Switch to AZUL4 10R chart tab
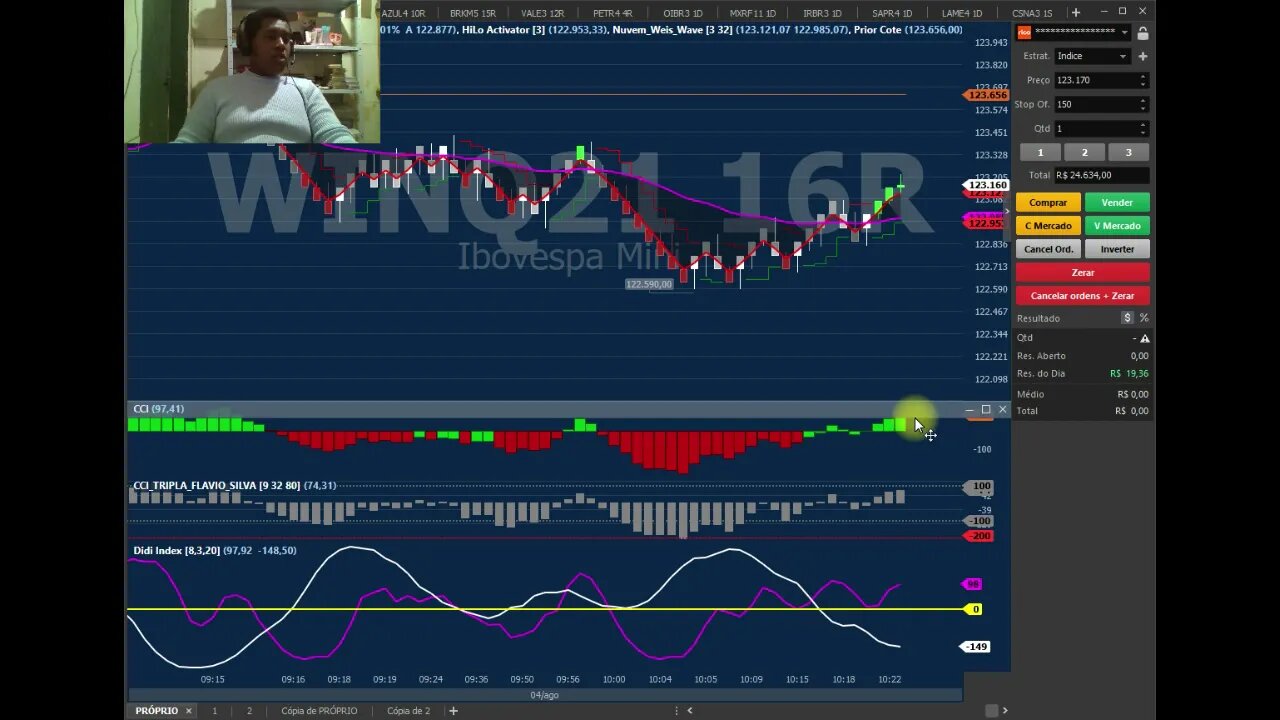The height and width of the screenshot is (720, 1280). point(403,13)
